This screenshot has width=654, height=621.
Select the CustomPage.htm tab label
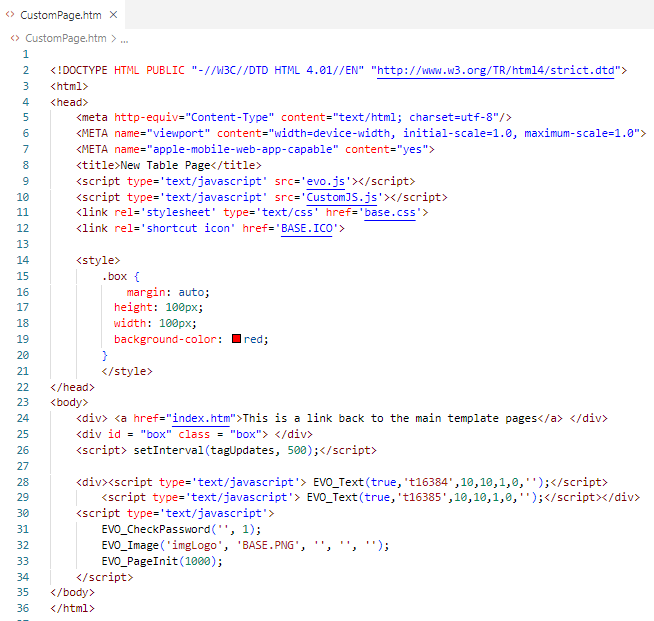click(x=61, y=15)
